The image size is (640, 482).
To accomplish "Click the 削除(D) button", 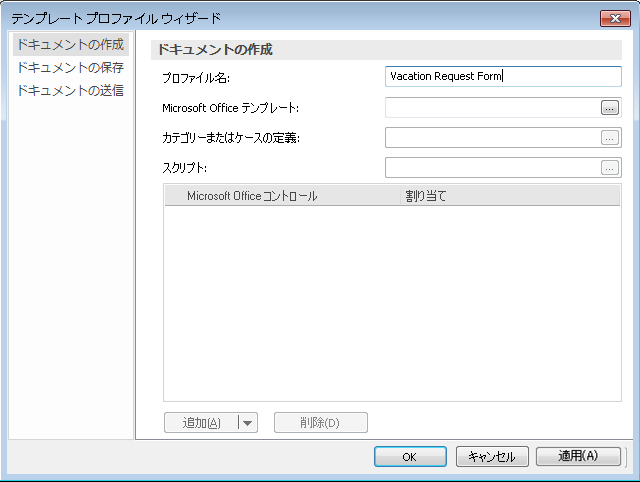I will [320, 423].
